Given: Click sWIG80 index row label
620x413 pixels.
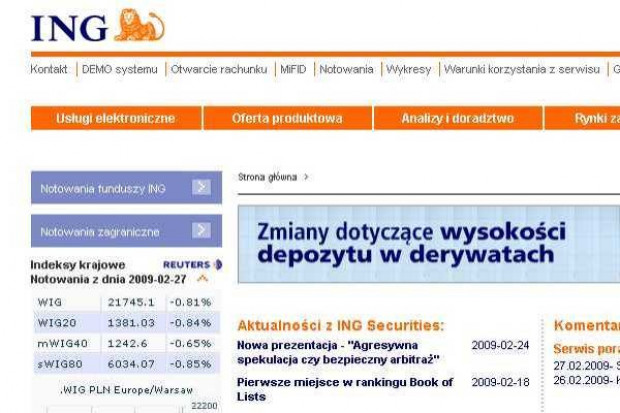Looking at the screenshot, I should (60, 364).
